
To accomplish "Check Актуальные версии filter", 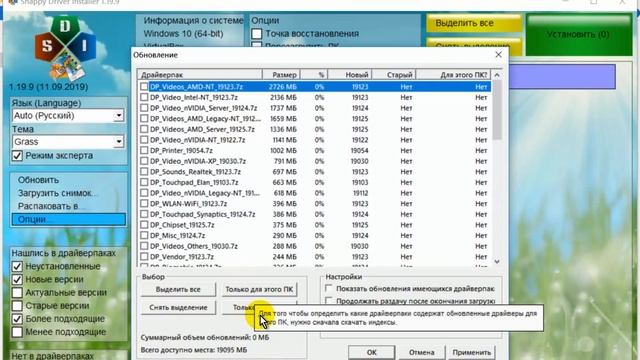I will coord(17,293).
